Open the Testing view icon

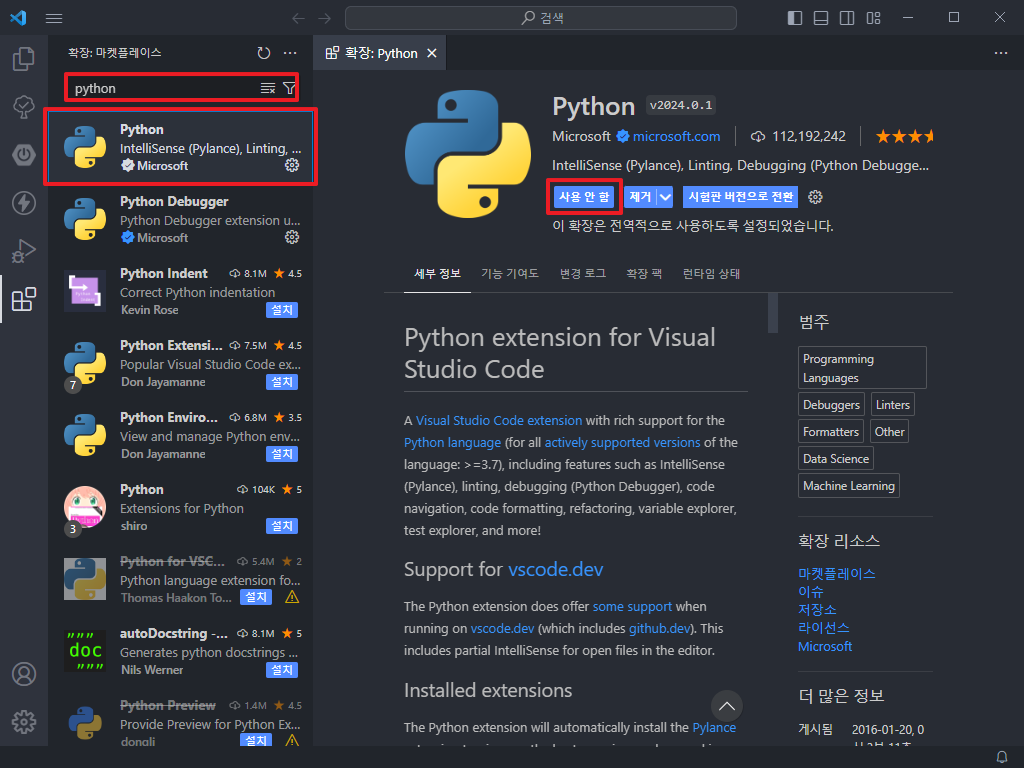(x=24, y=107)
